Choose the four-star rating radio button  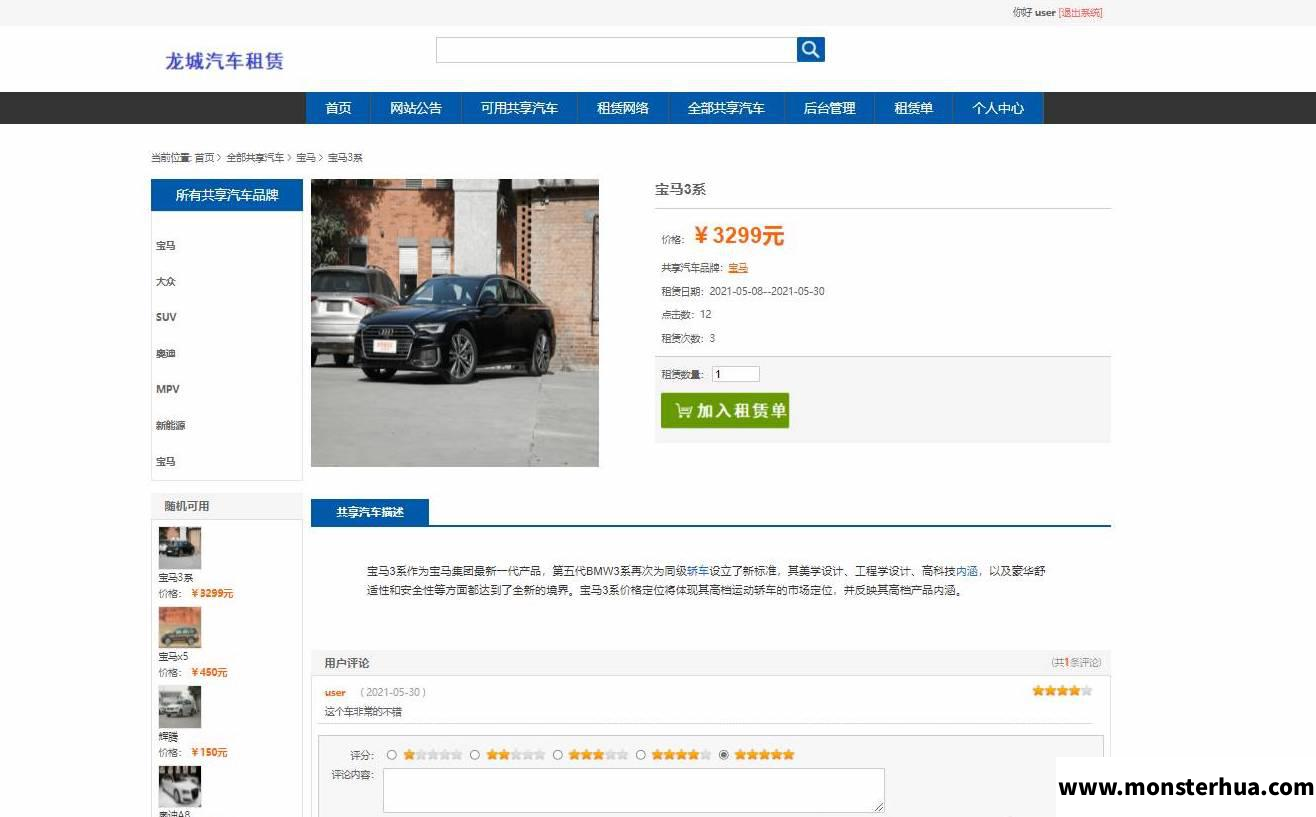tap(641, 755)
